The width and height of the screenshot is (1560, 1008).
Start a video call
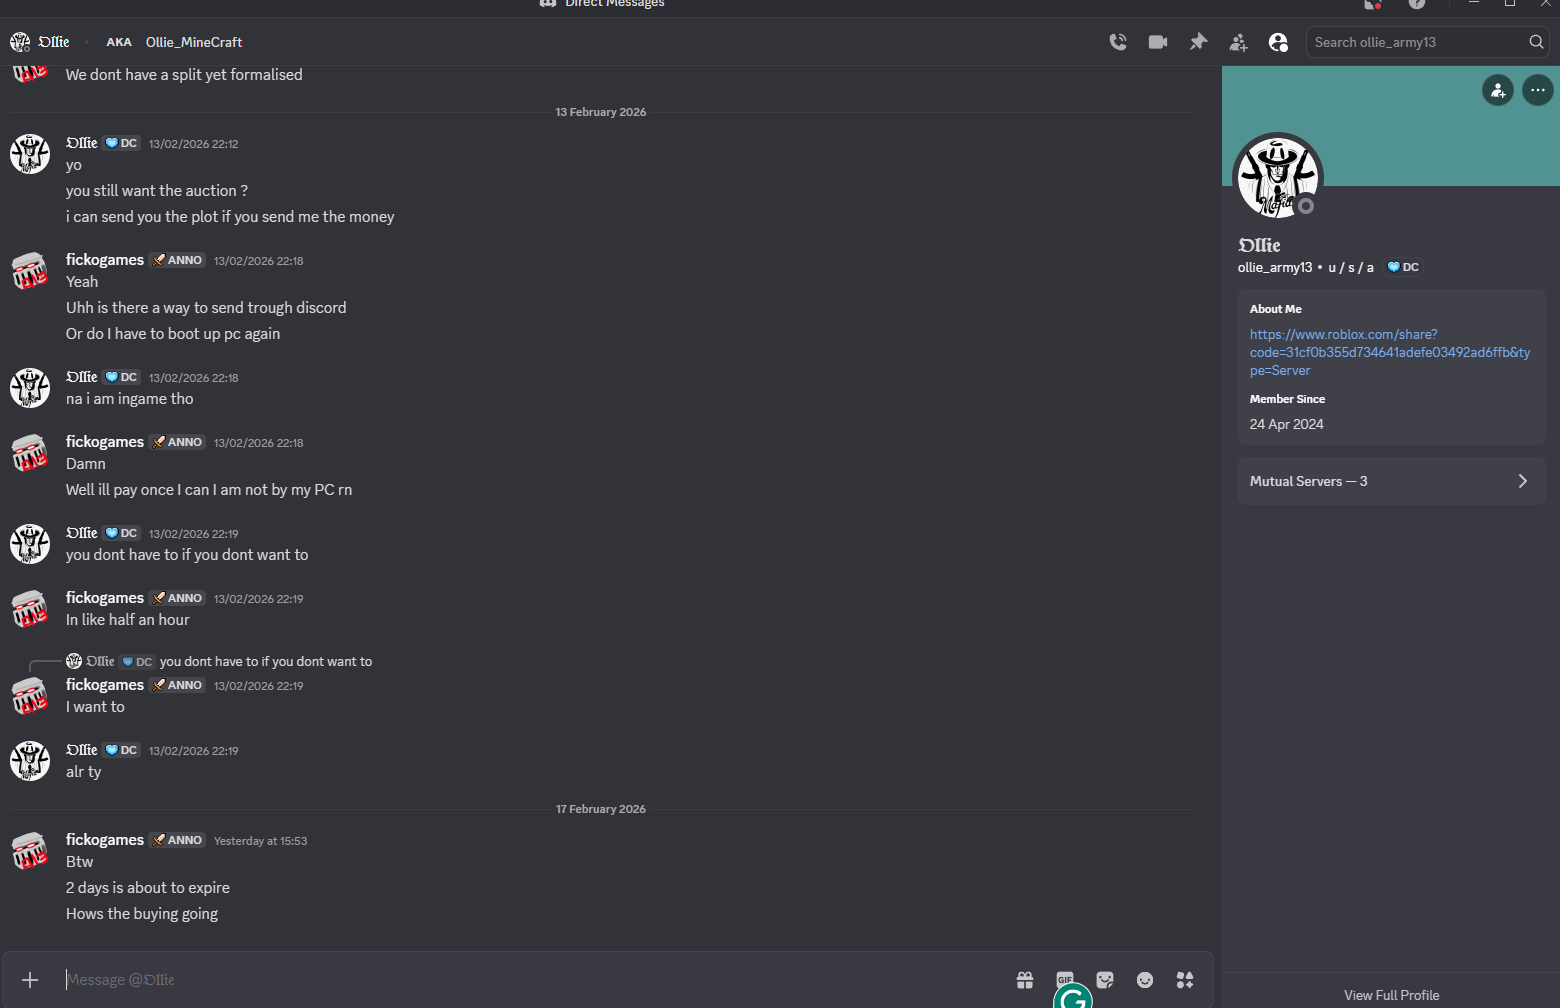[x=1158, y=42]
